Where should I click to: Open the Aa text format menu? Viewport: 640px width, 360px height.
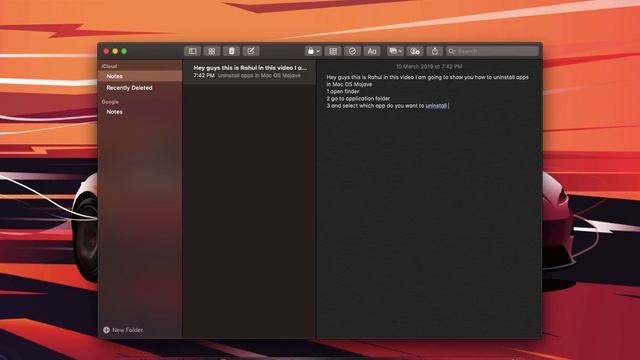click(x=372, y=51)
